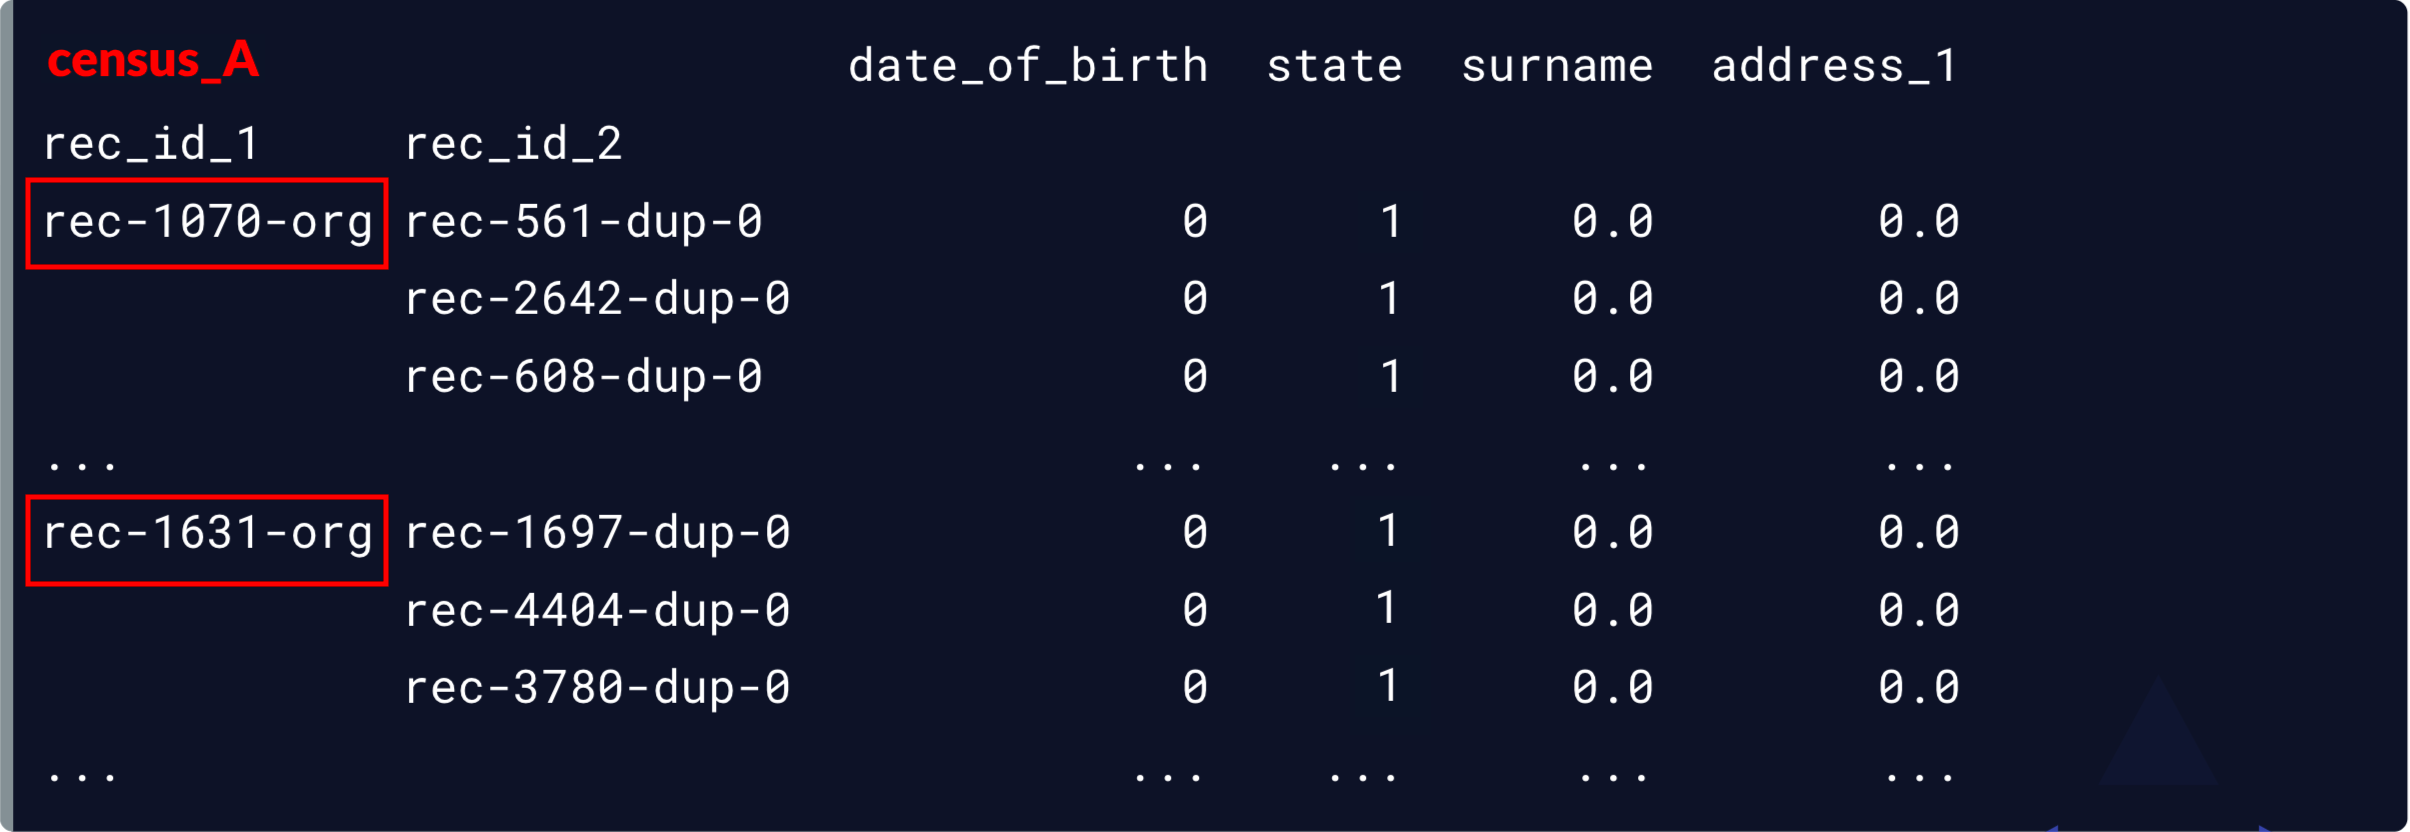Image resolution: width=2410 pixels, height=832 pixels.
Task: Click the highlighted rec-1631-org index cell
Action: tap(207, 540)
